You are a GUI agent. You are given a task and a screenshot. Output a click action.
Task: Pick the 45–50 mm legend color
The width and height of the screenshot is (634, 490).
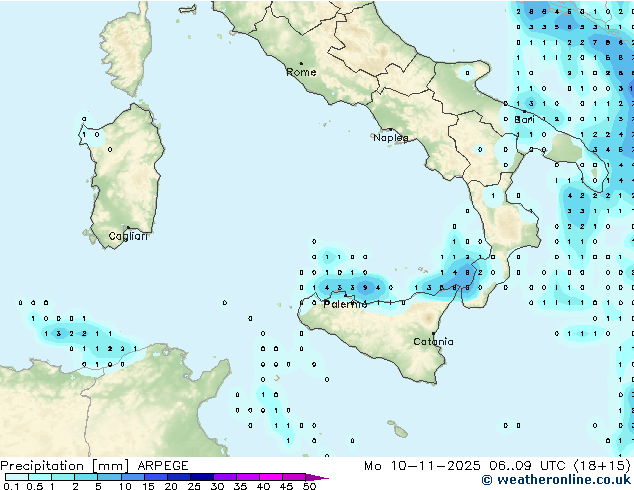(x=294, y=477)
